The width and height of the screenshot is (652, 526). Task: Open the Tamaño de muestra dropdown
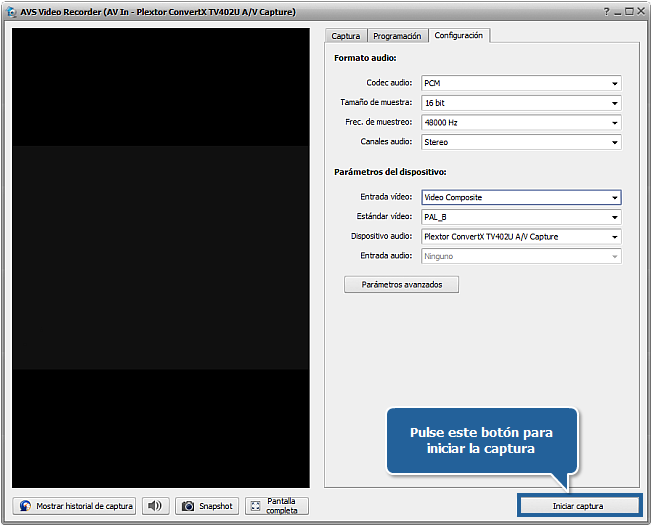click(x=521, y=103)
